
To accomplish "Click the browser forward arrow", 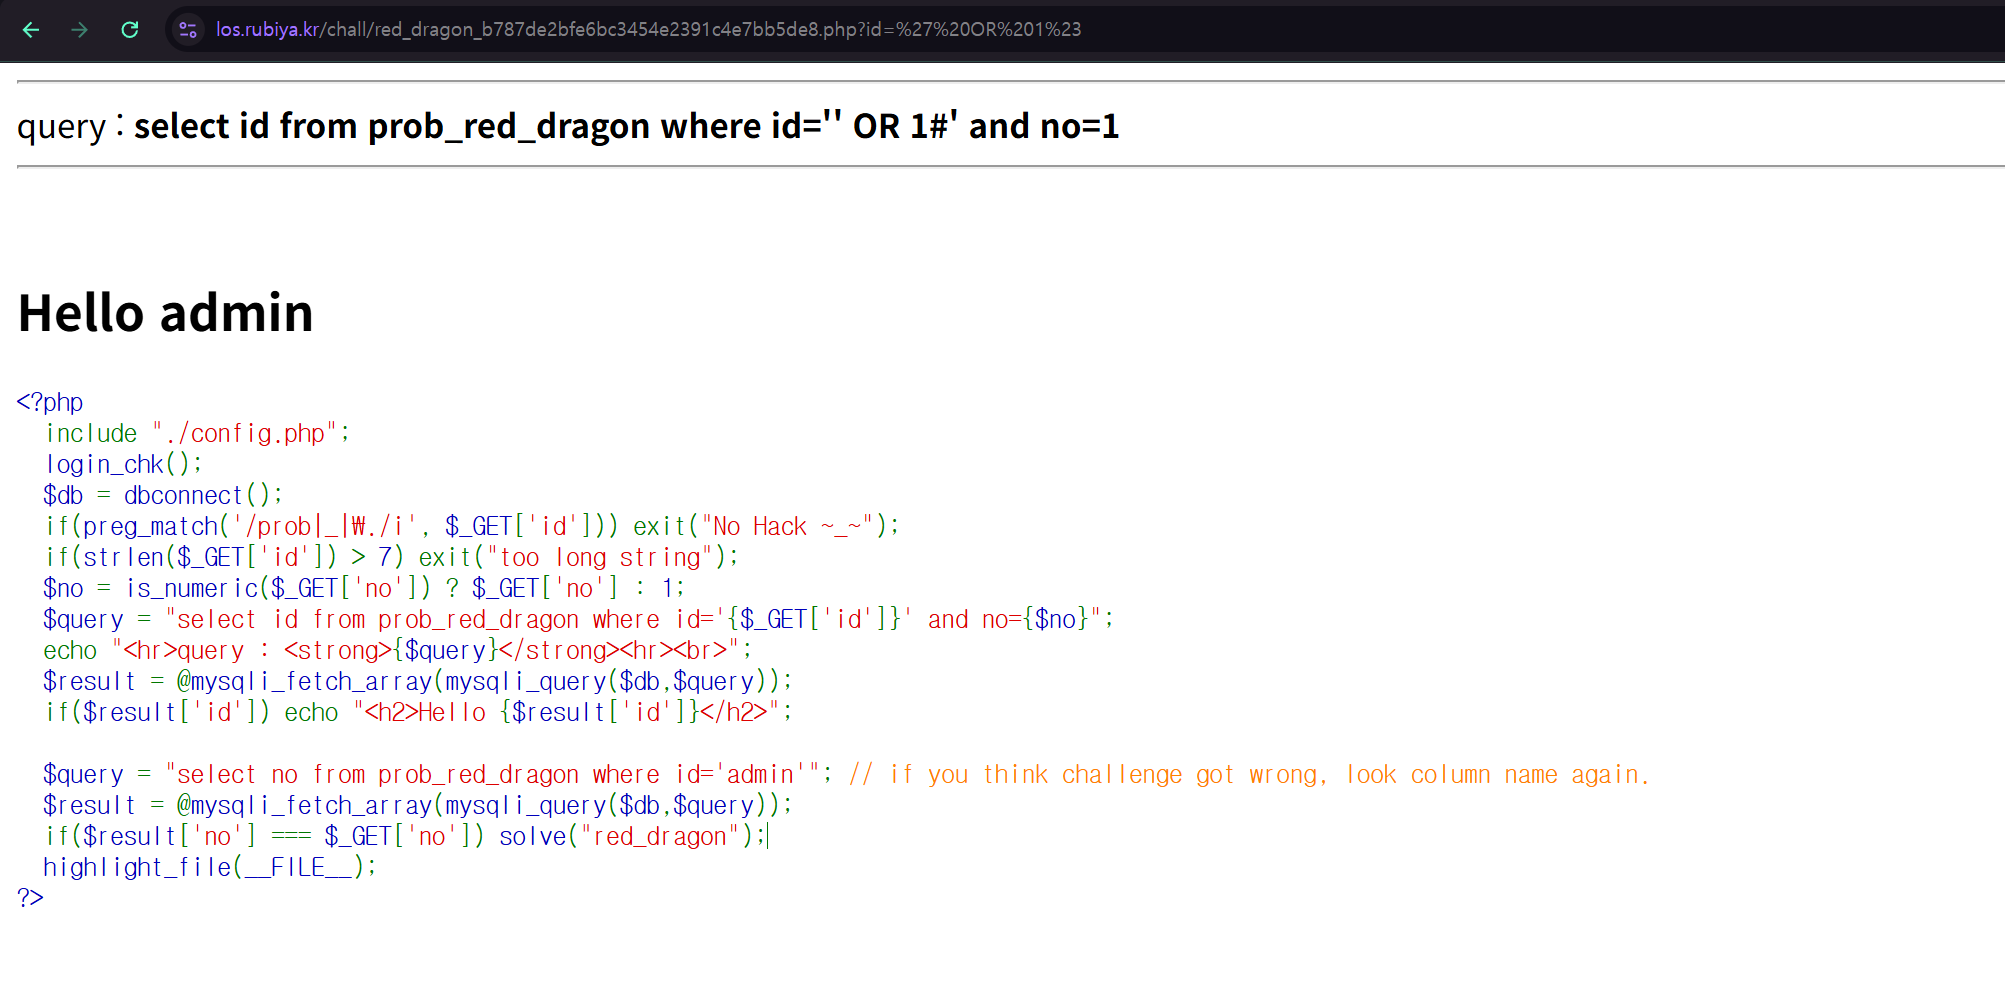I will (x=80, y=30).
